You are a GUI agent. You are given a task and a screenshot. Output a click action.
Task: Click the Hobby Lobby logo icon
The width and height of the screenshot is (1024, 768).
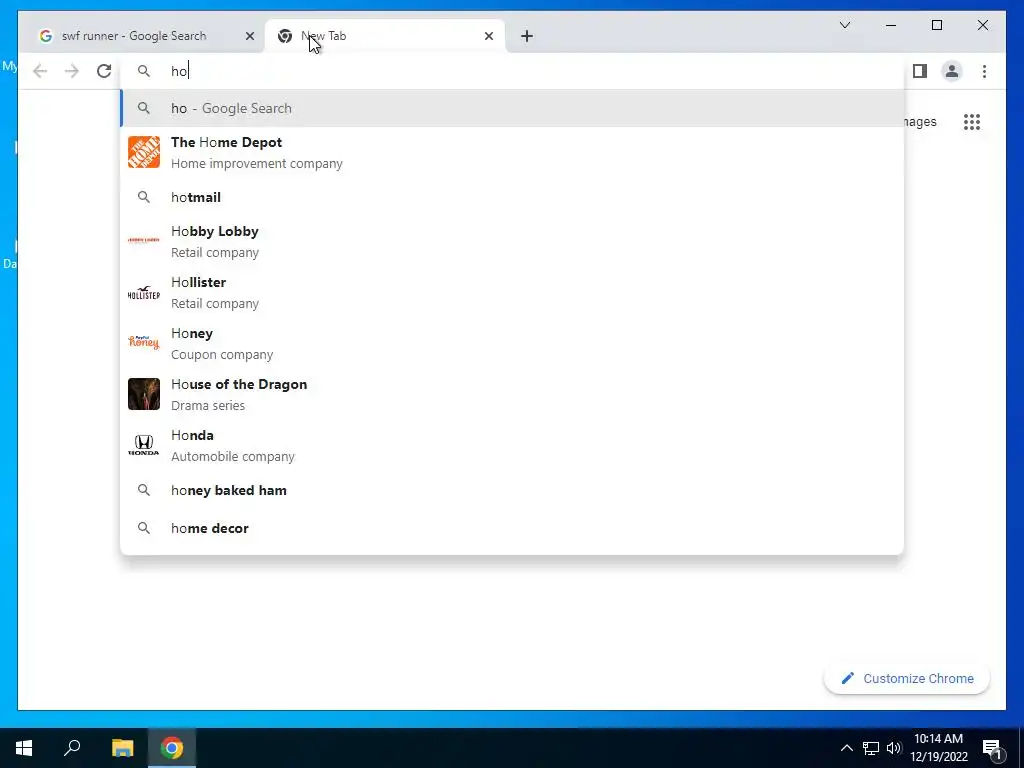tap(144, 240)
